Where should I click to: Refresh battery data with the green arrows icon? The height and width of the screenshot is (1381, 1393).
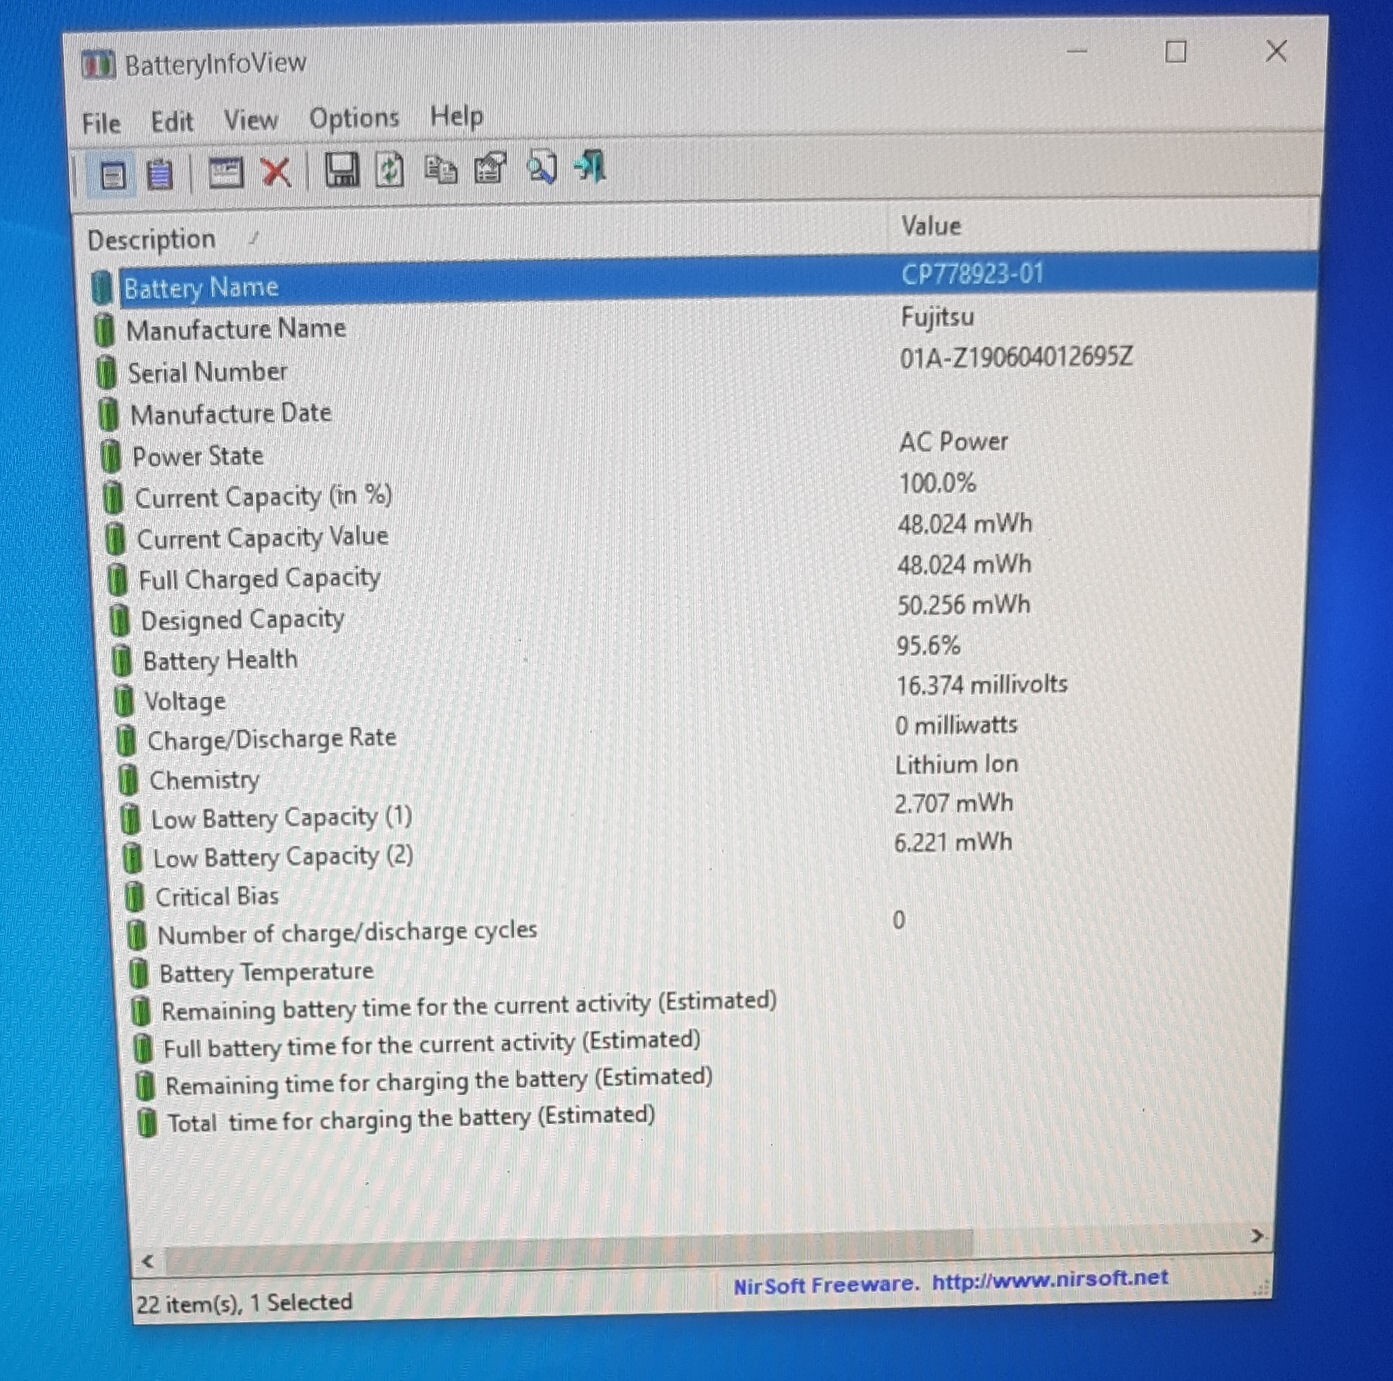[x=389, y=170]
